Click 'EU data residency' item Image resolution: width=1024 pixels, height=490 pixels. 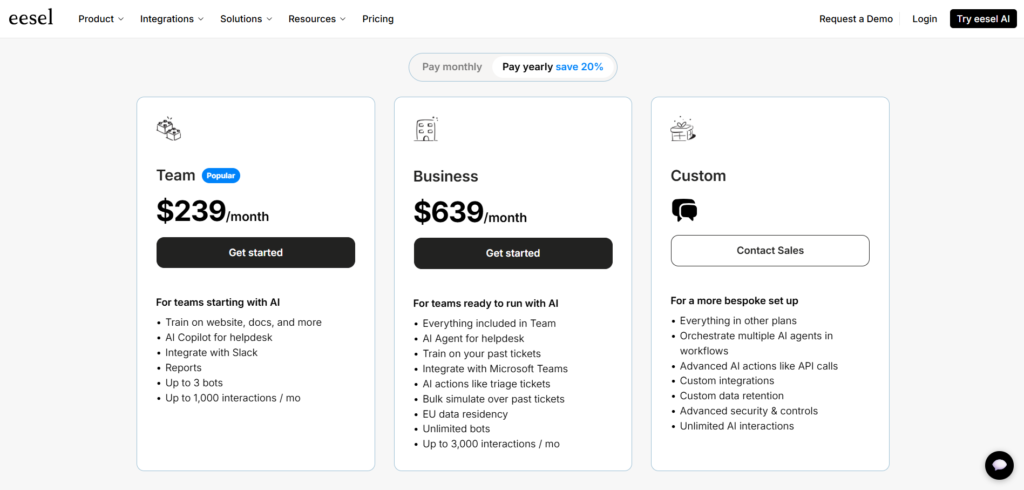point(465,414)
